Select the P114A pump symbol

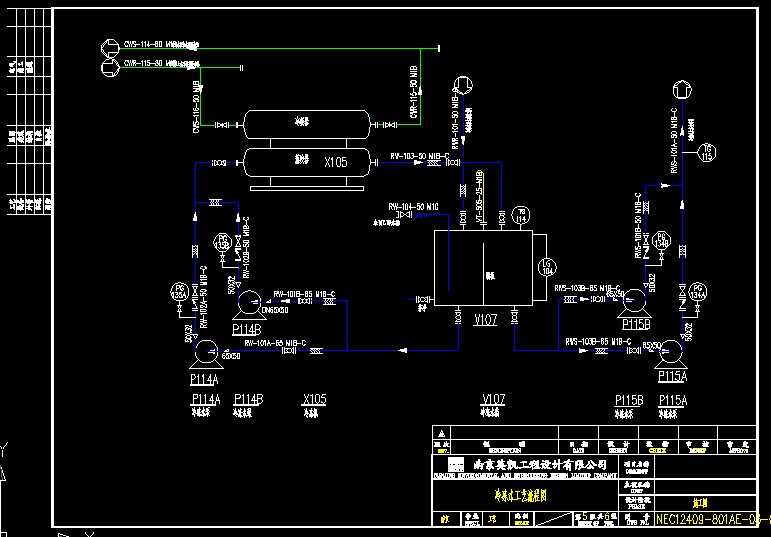coord(206,352)
